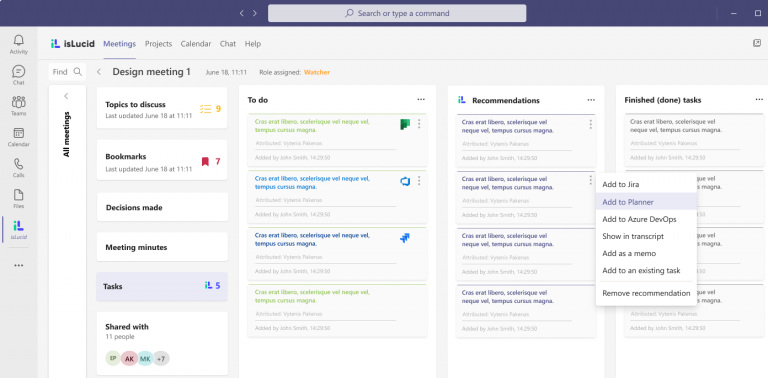The image size is (768, 378).
Task: Click the pop-out app icon
Action: [757, 43]
